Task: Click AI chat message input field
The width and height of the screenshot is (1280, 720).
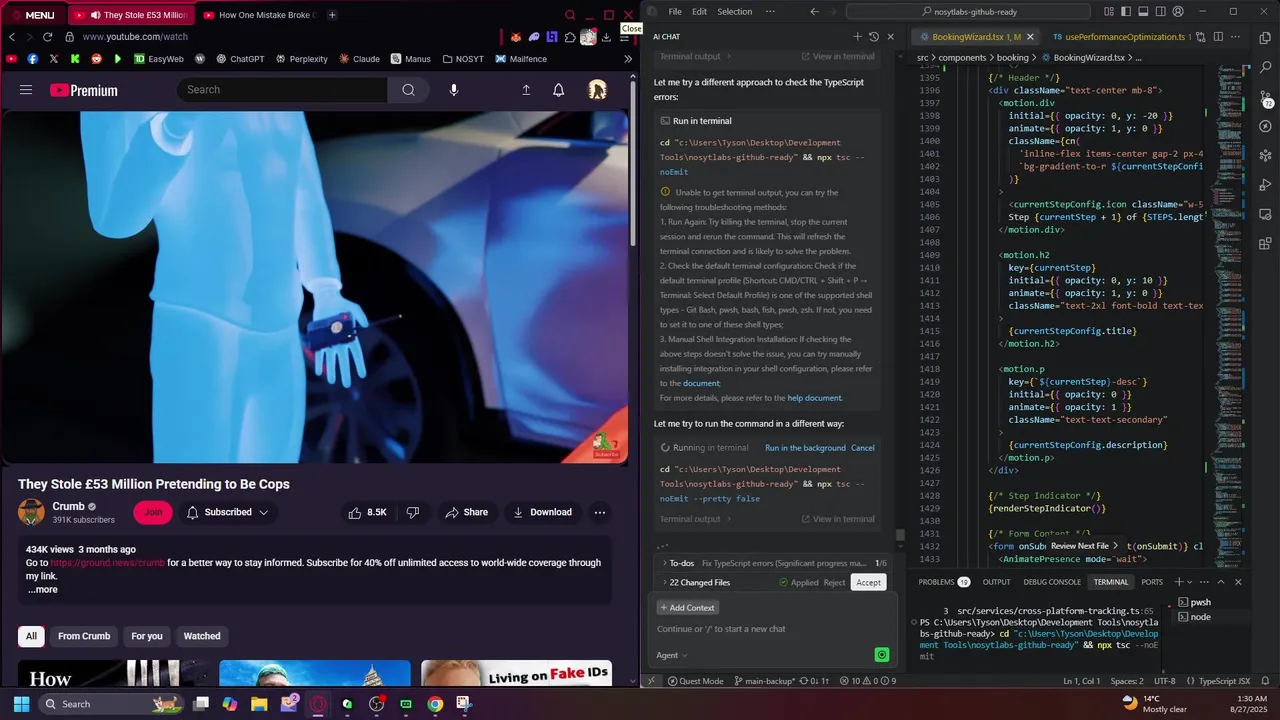Action: 765,629
